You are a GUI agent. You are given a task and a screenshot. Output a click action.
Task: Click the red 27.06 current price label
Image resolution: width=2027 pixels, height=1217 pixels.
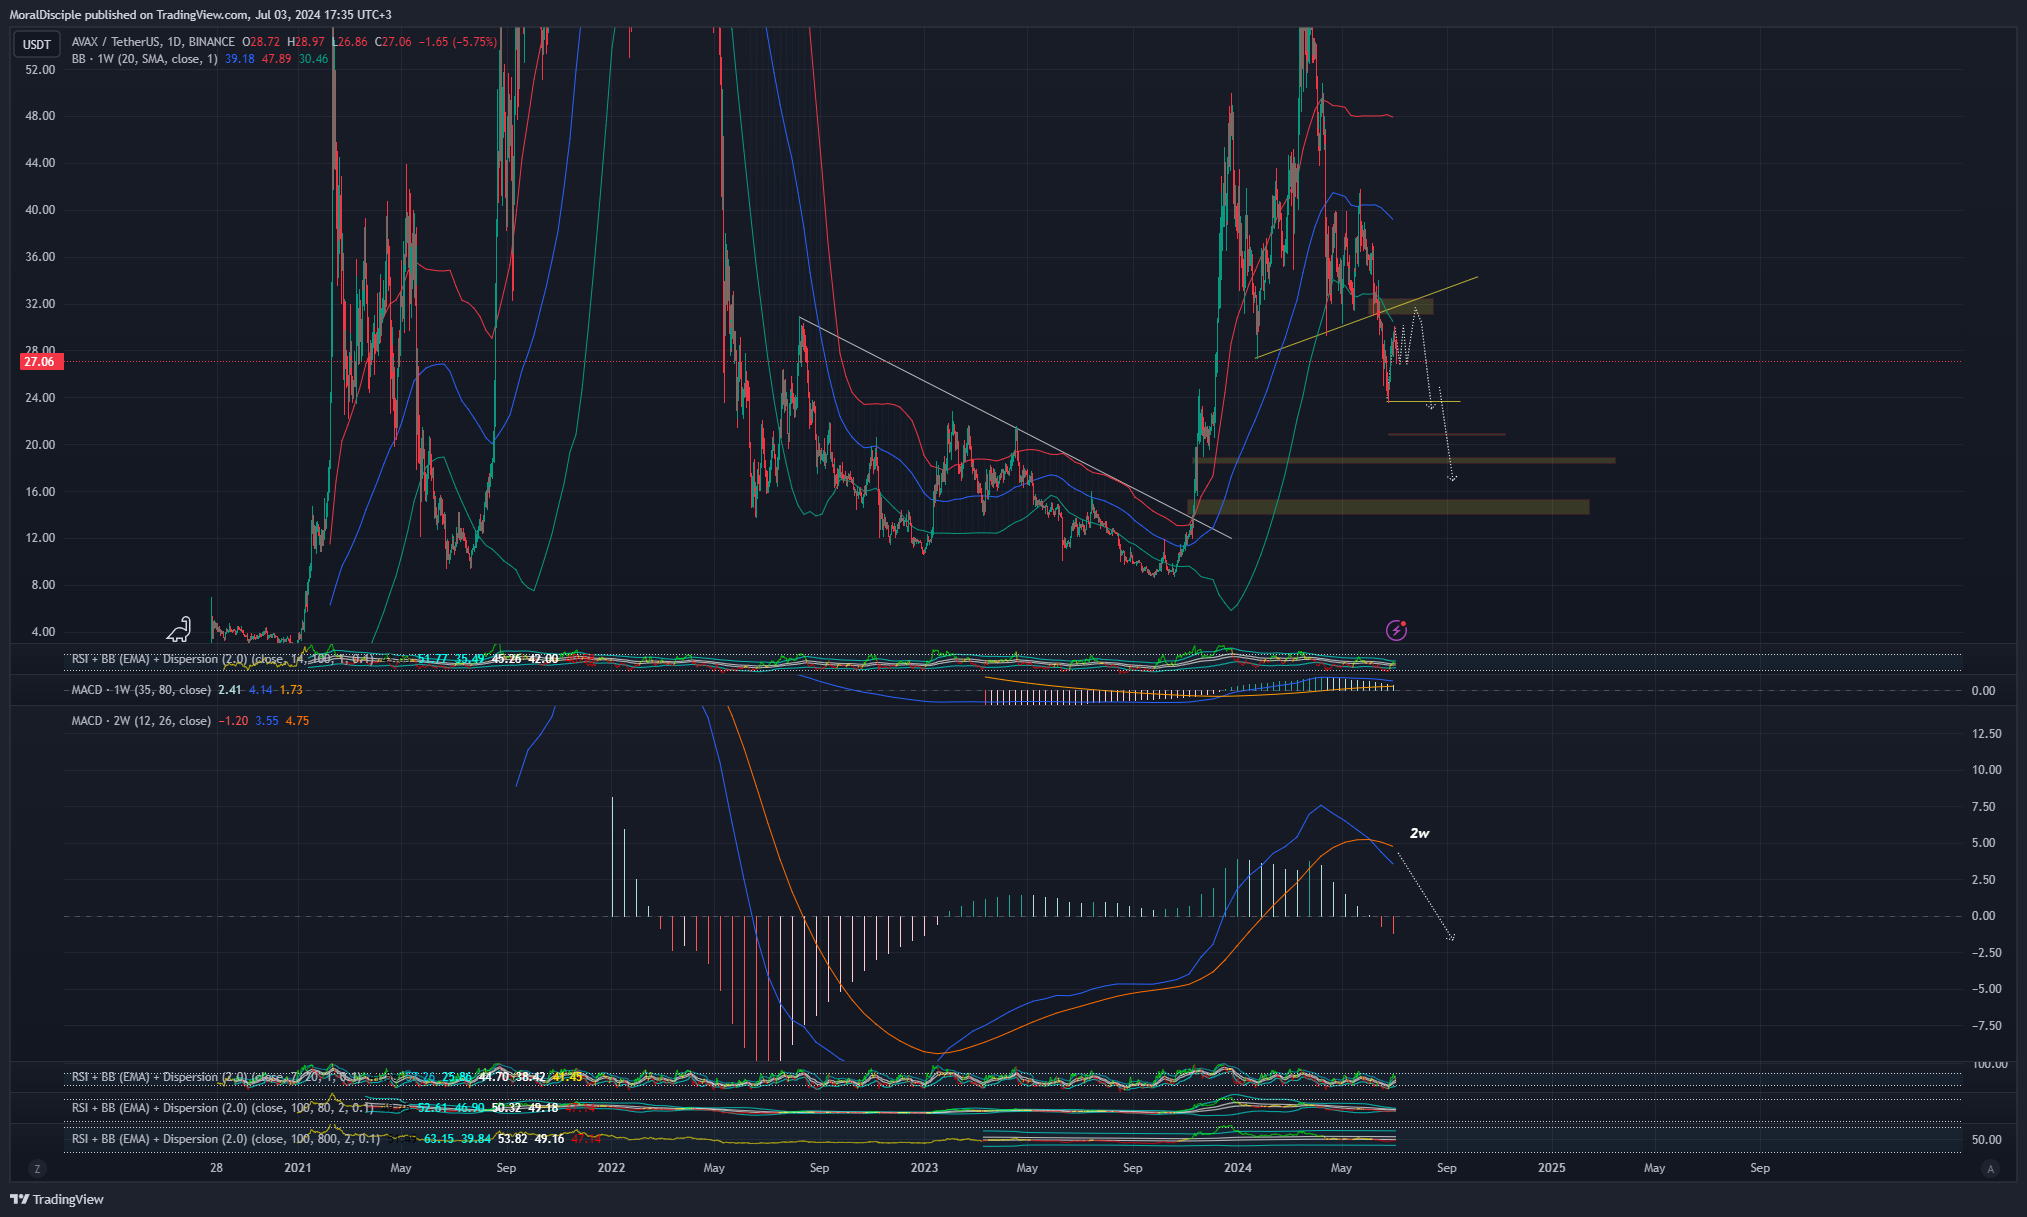(40, 362)
